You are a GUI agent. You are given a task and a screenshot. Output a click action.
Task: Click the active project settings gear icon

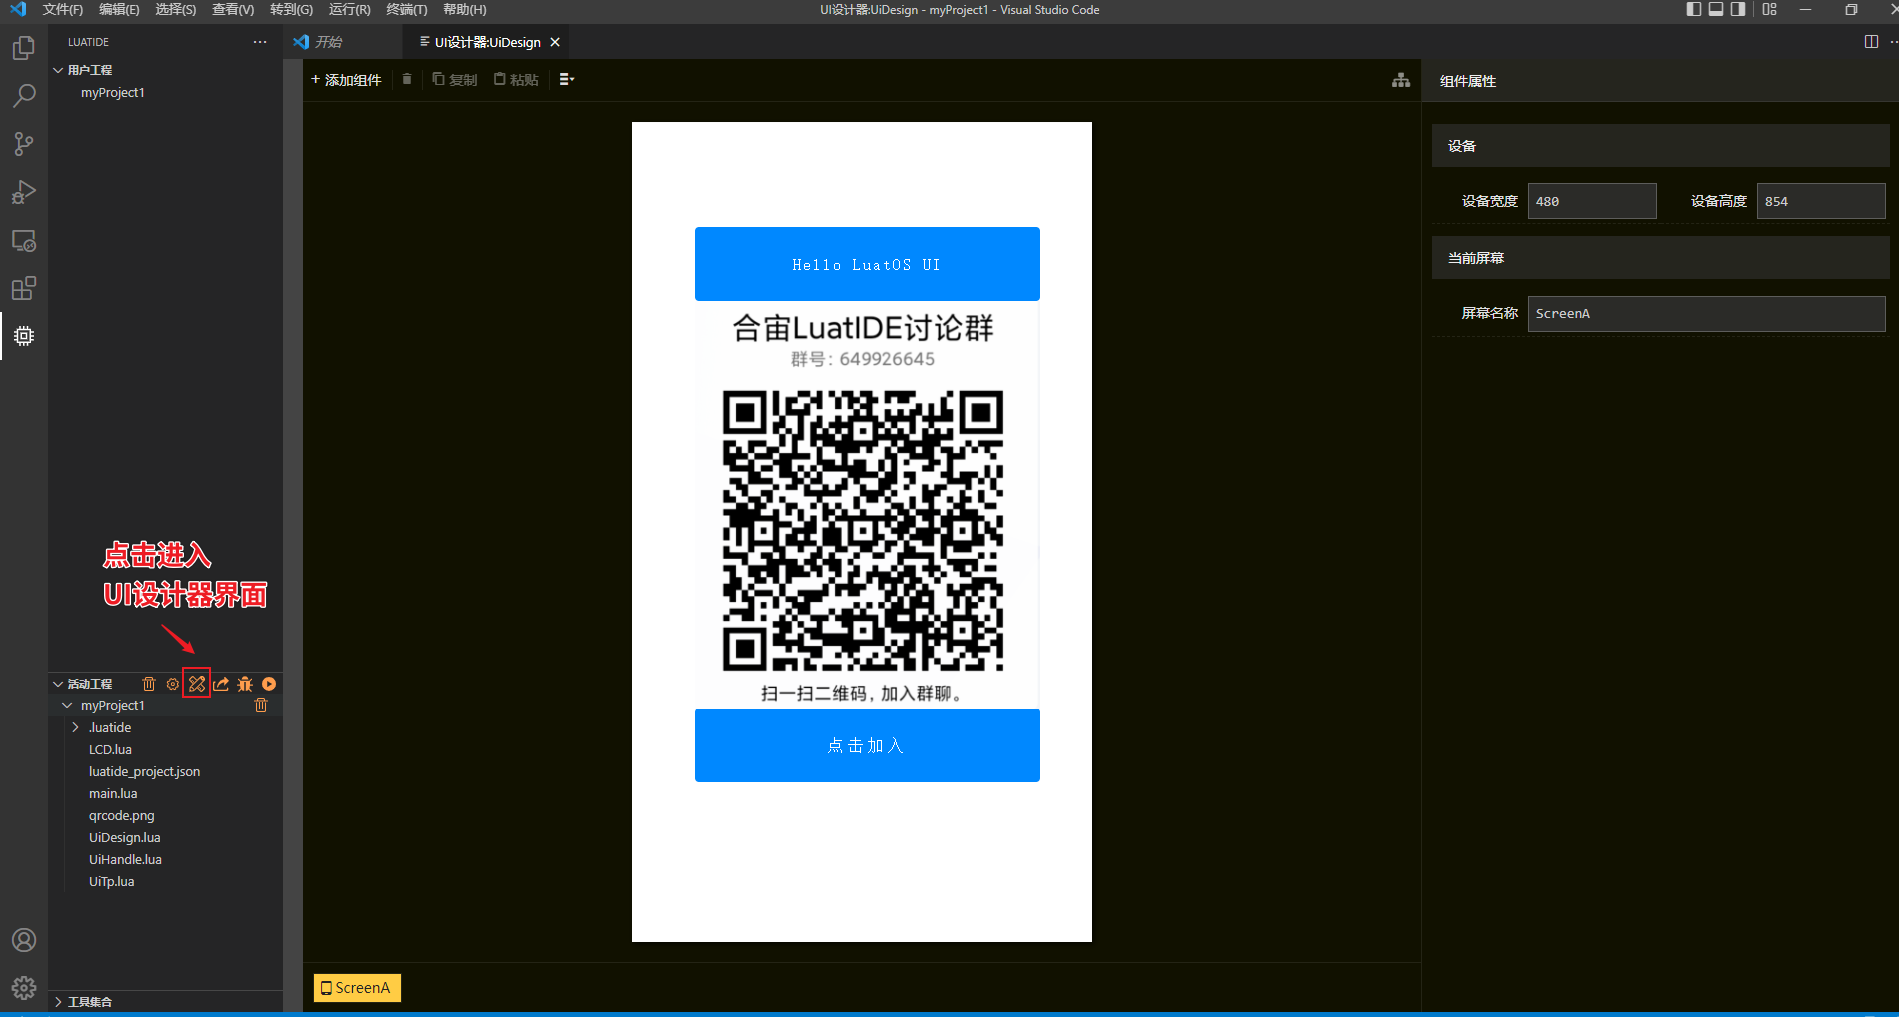173,684
